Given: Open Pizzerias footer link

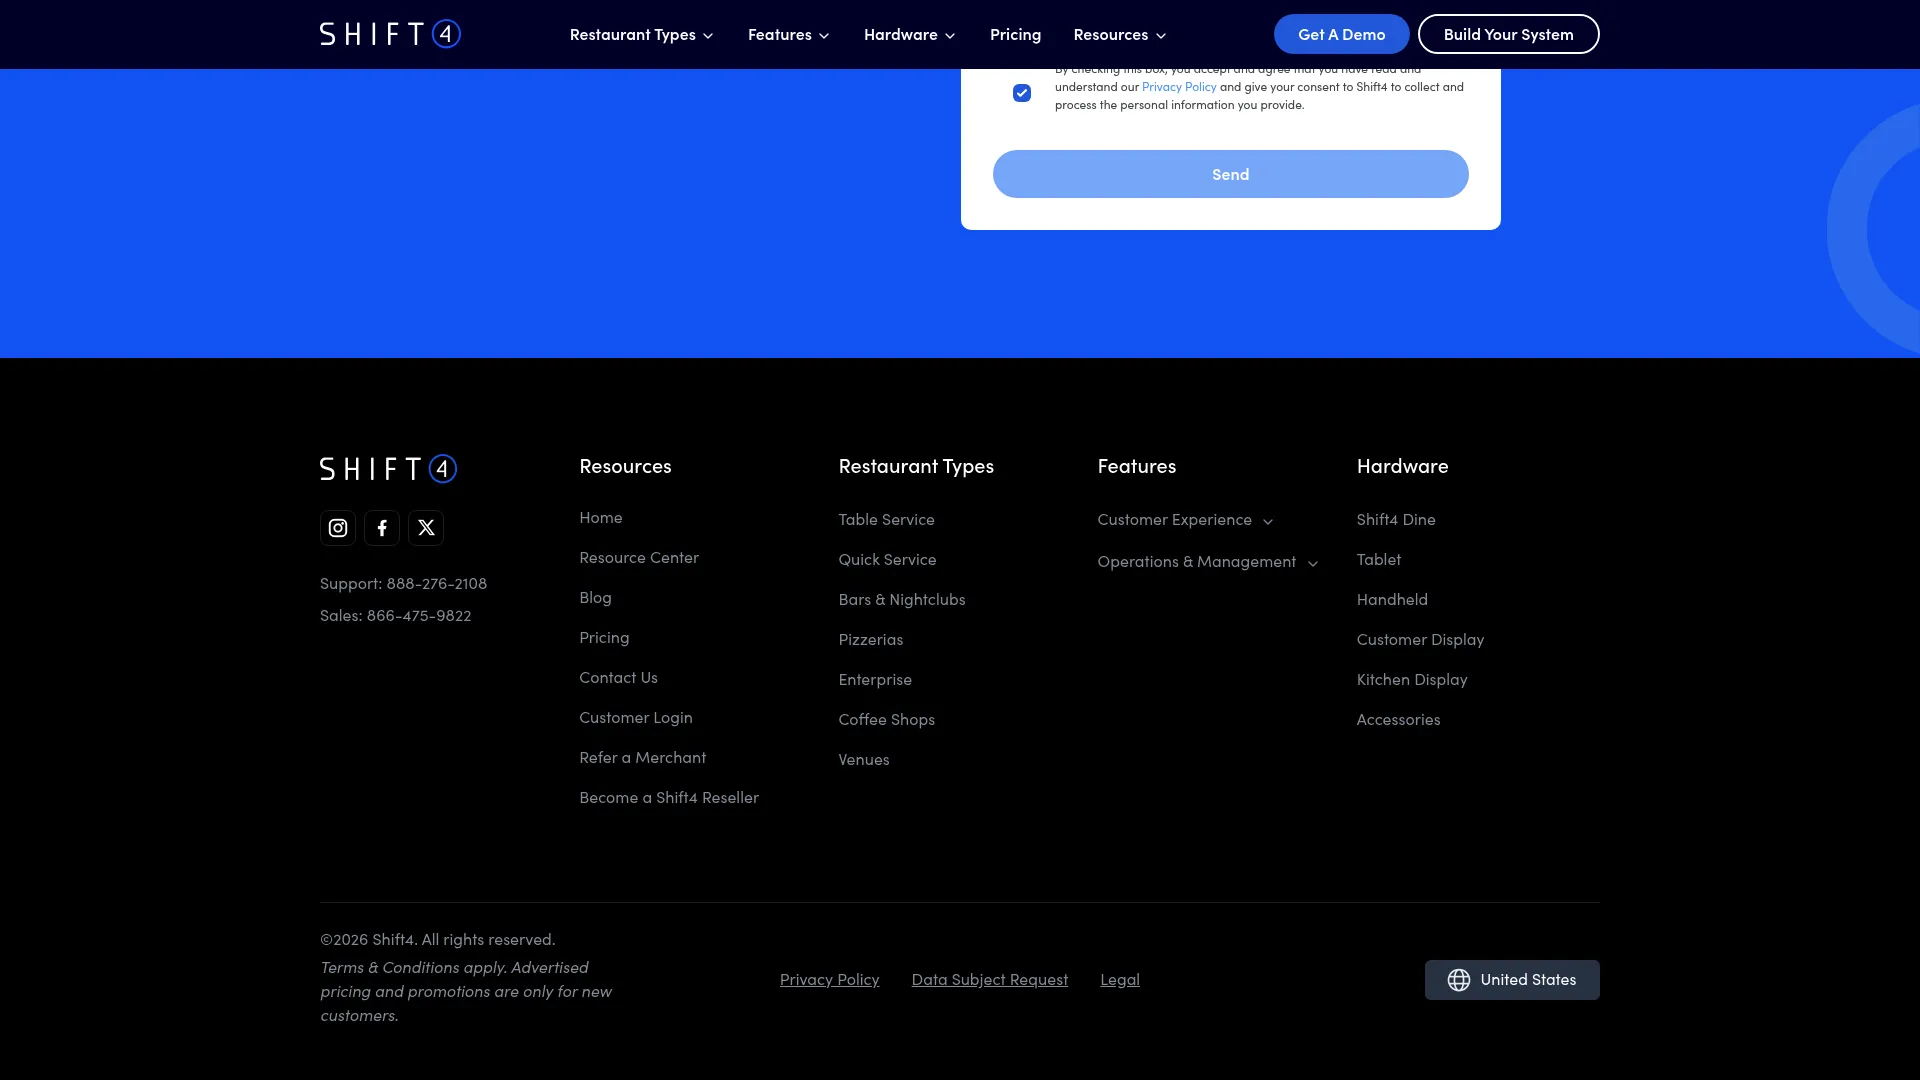Looking at the screenshot, I should pos(871,640).
